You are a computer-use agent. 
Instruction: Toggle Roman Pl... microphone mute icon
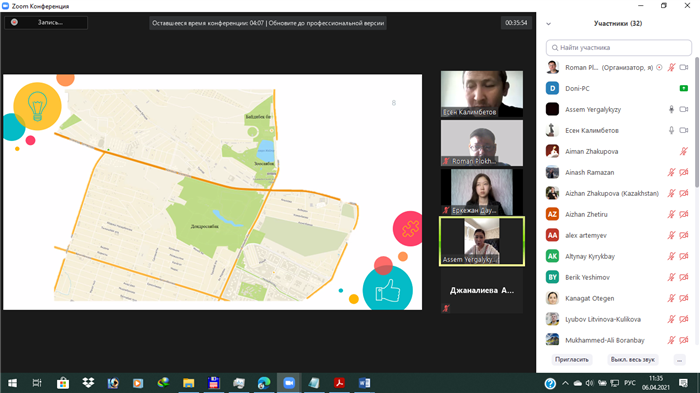pyautogui.click(x=671, y=67)
